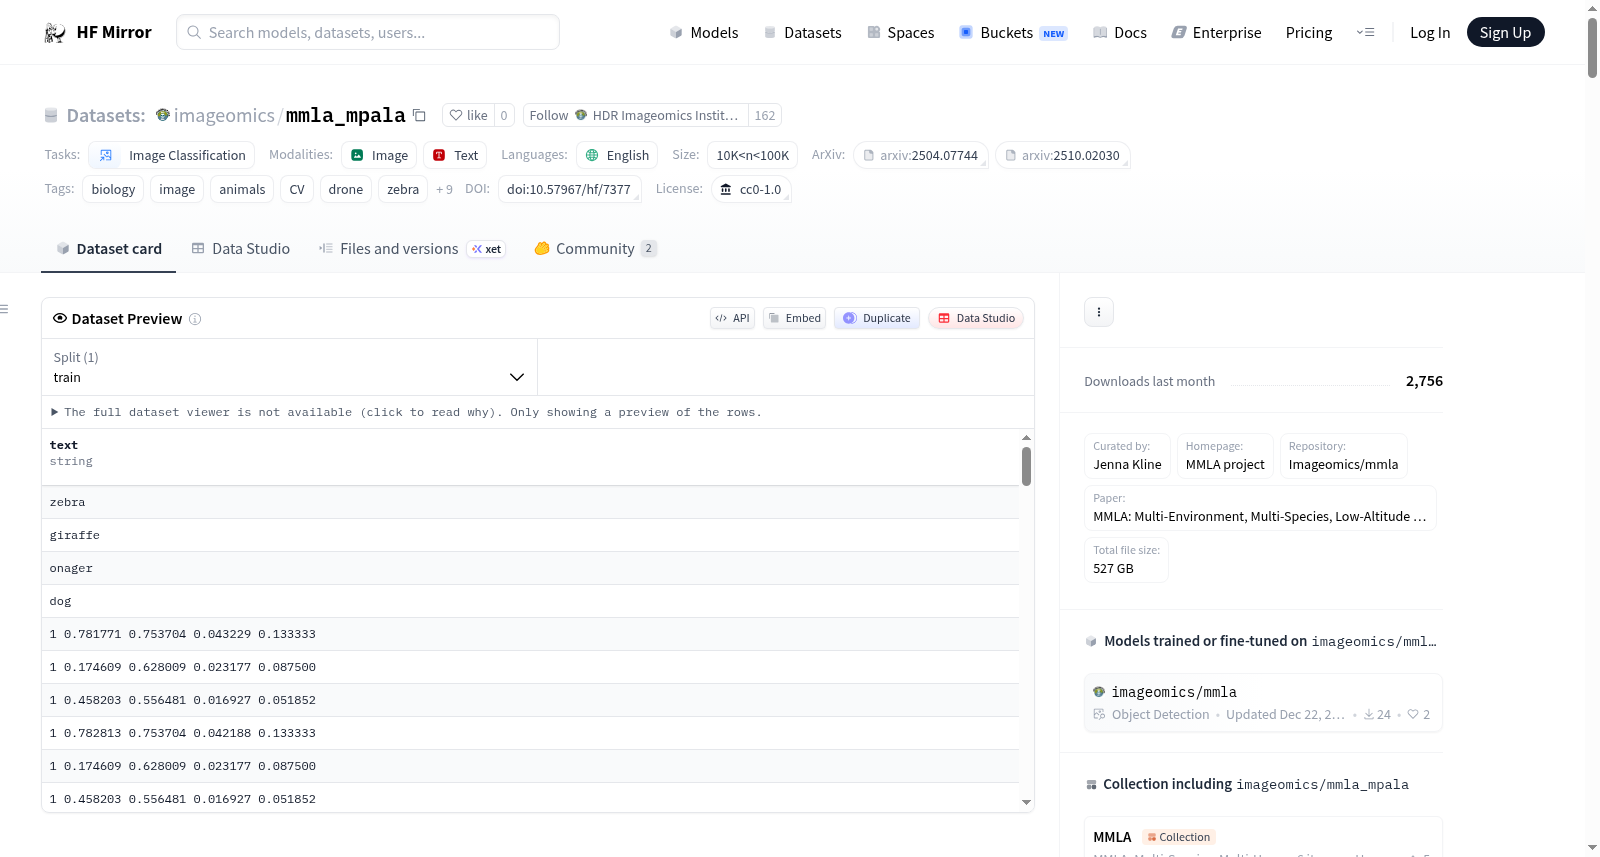Click the page vertical scrollbar
The height and width of the screenshot is (857, 1600).
(x=1592, y=47)
